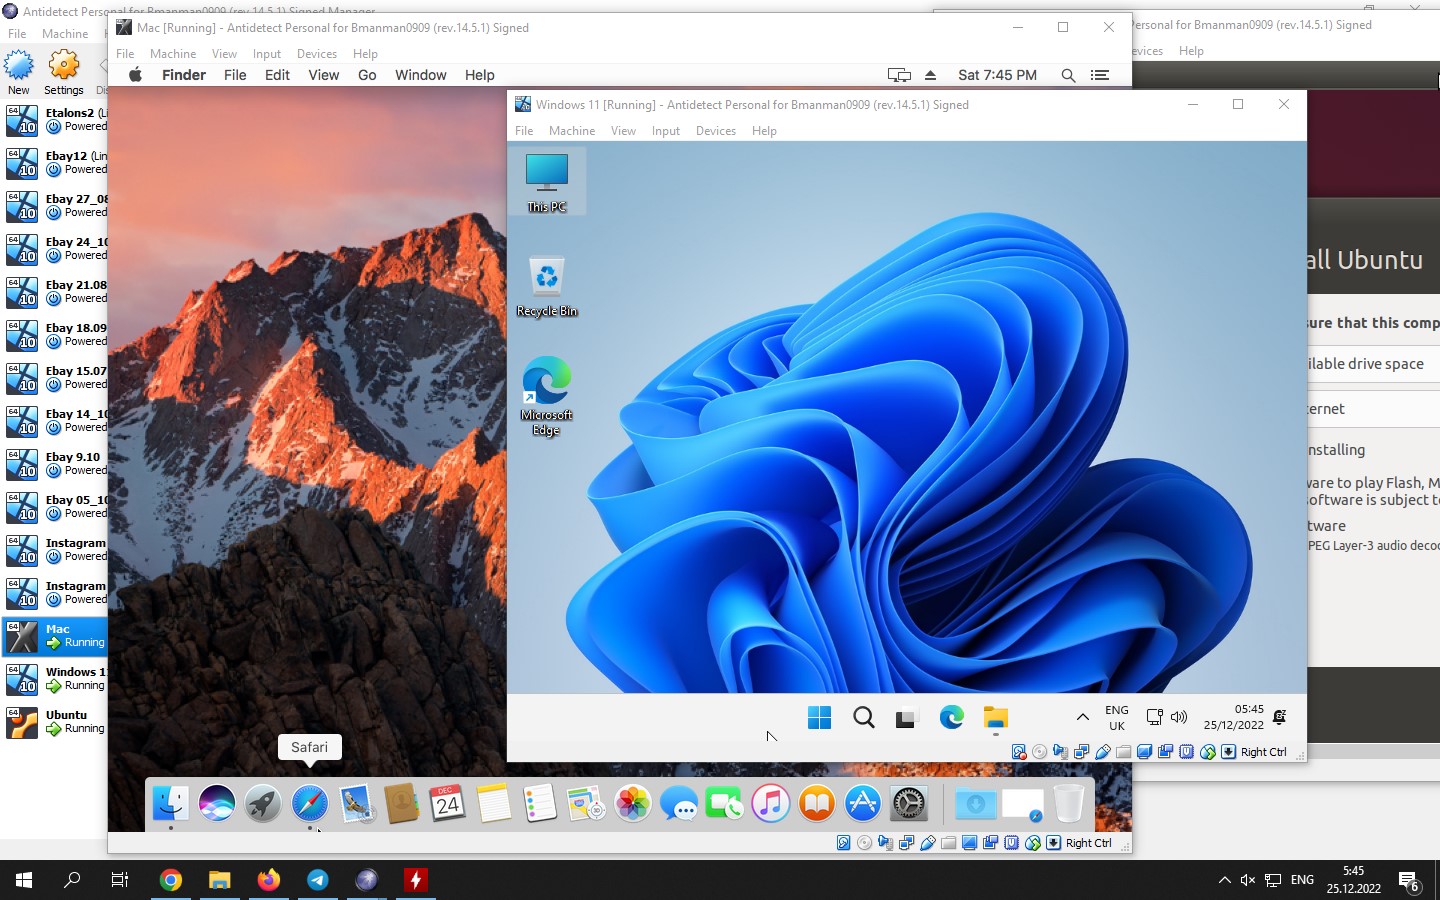Click the Spotlight search icon in the macOS menu bar
Screen dimensions: 1440x900
1068,75
